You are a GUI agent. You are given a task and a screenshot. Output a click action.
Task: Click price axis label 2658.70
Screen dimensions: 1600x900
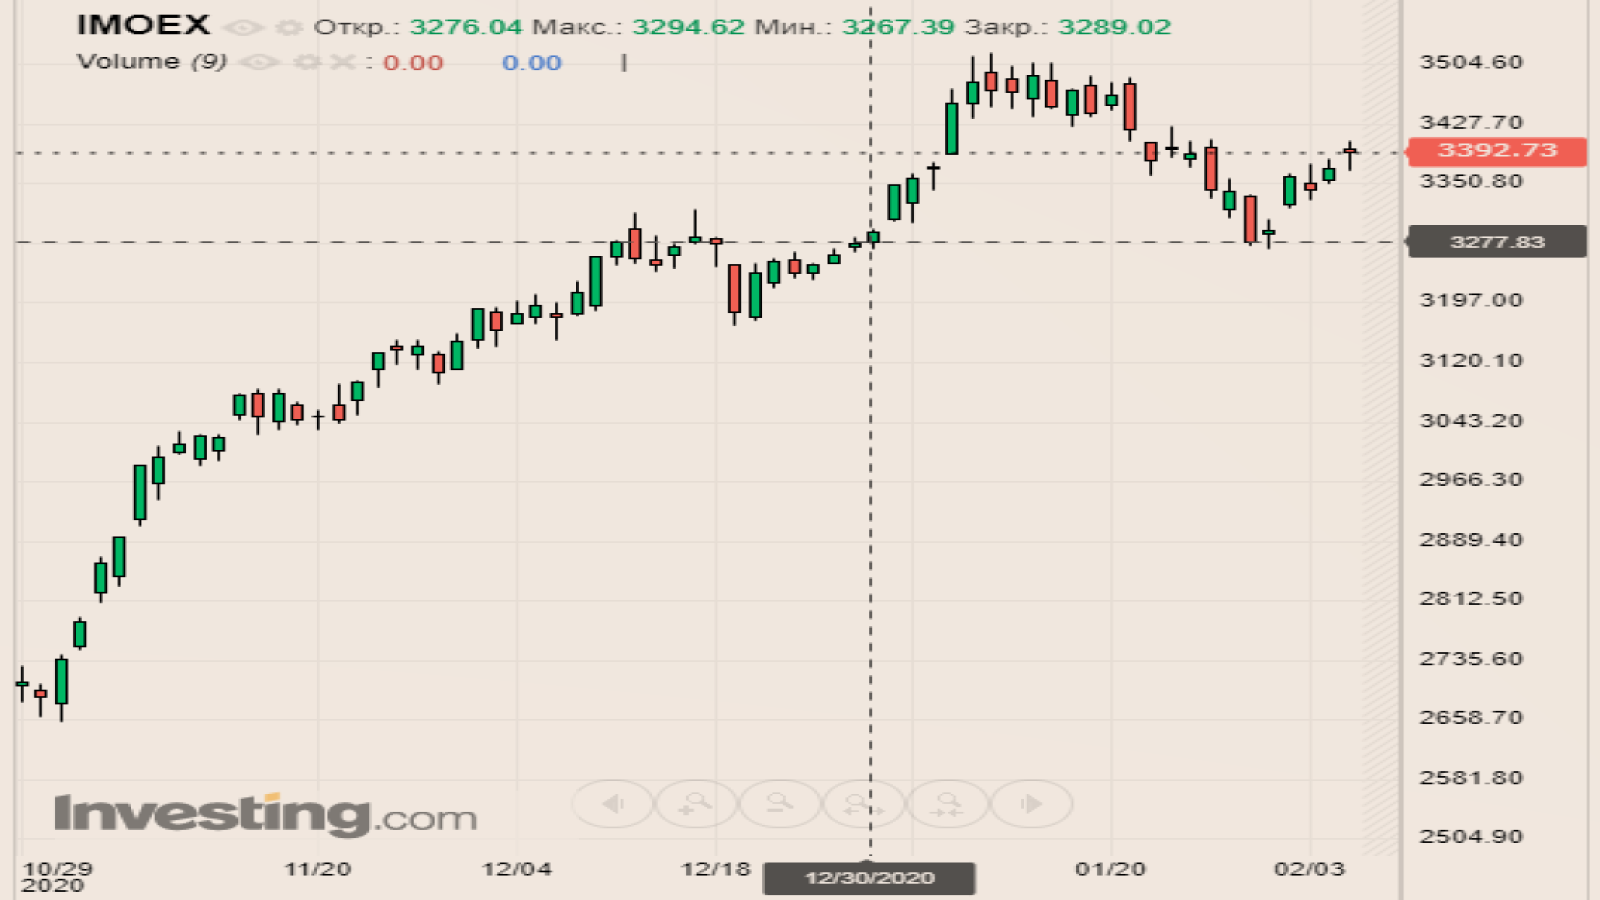[x=1471, y=717]
